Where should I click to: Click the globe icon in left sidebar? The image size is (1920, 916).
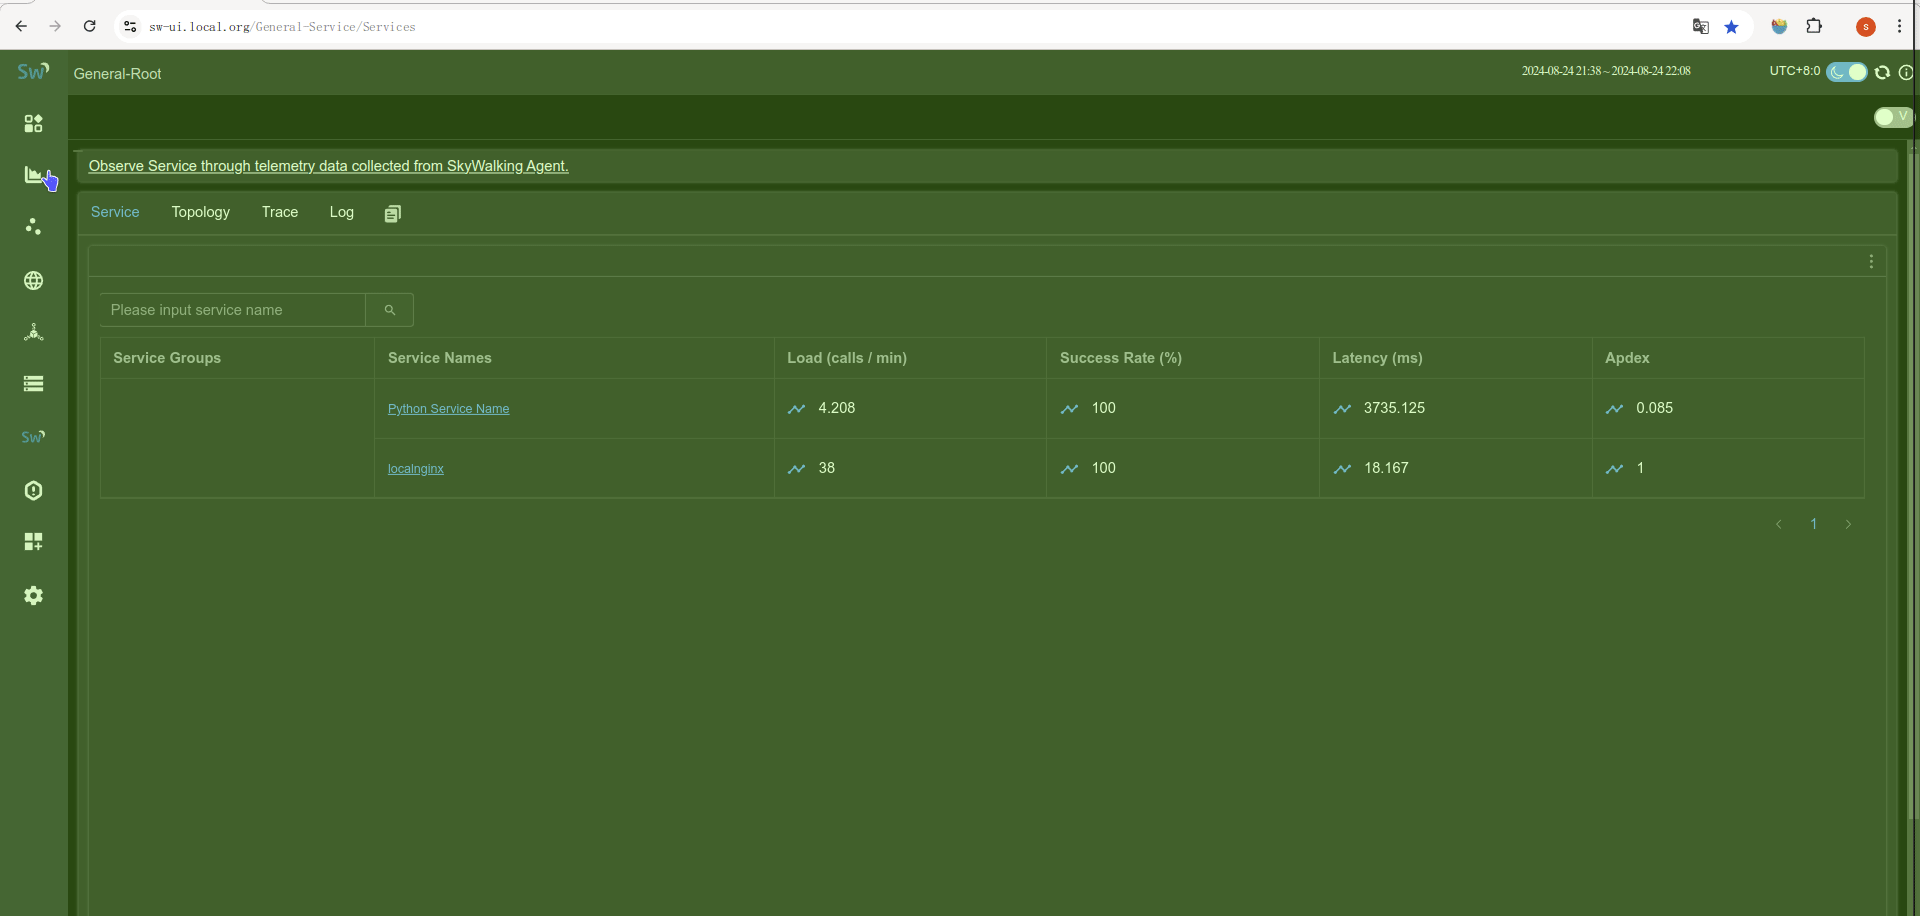(x=34, y=281)
